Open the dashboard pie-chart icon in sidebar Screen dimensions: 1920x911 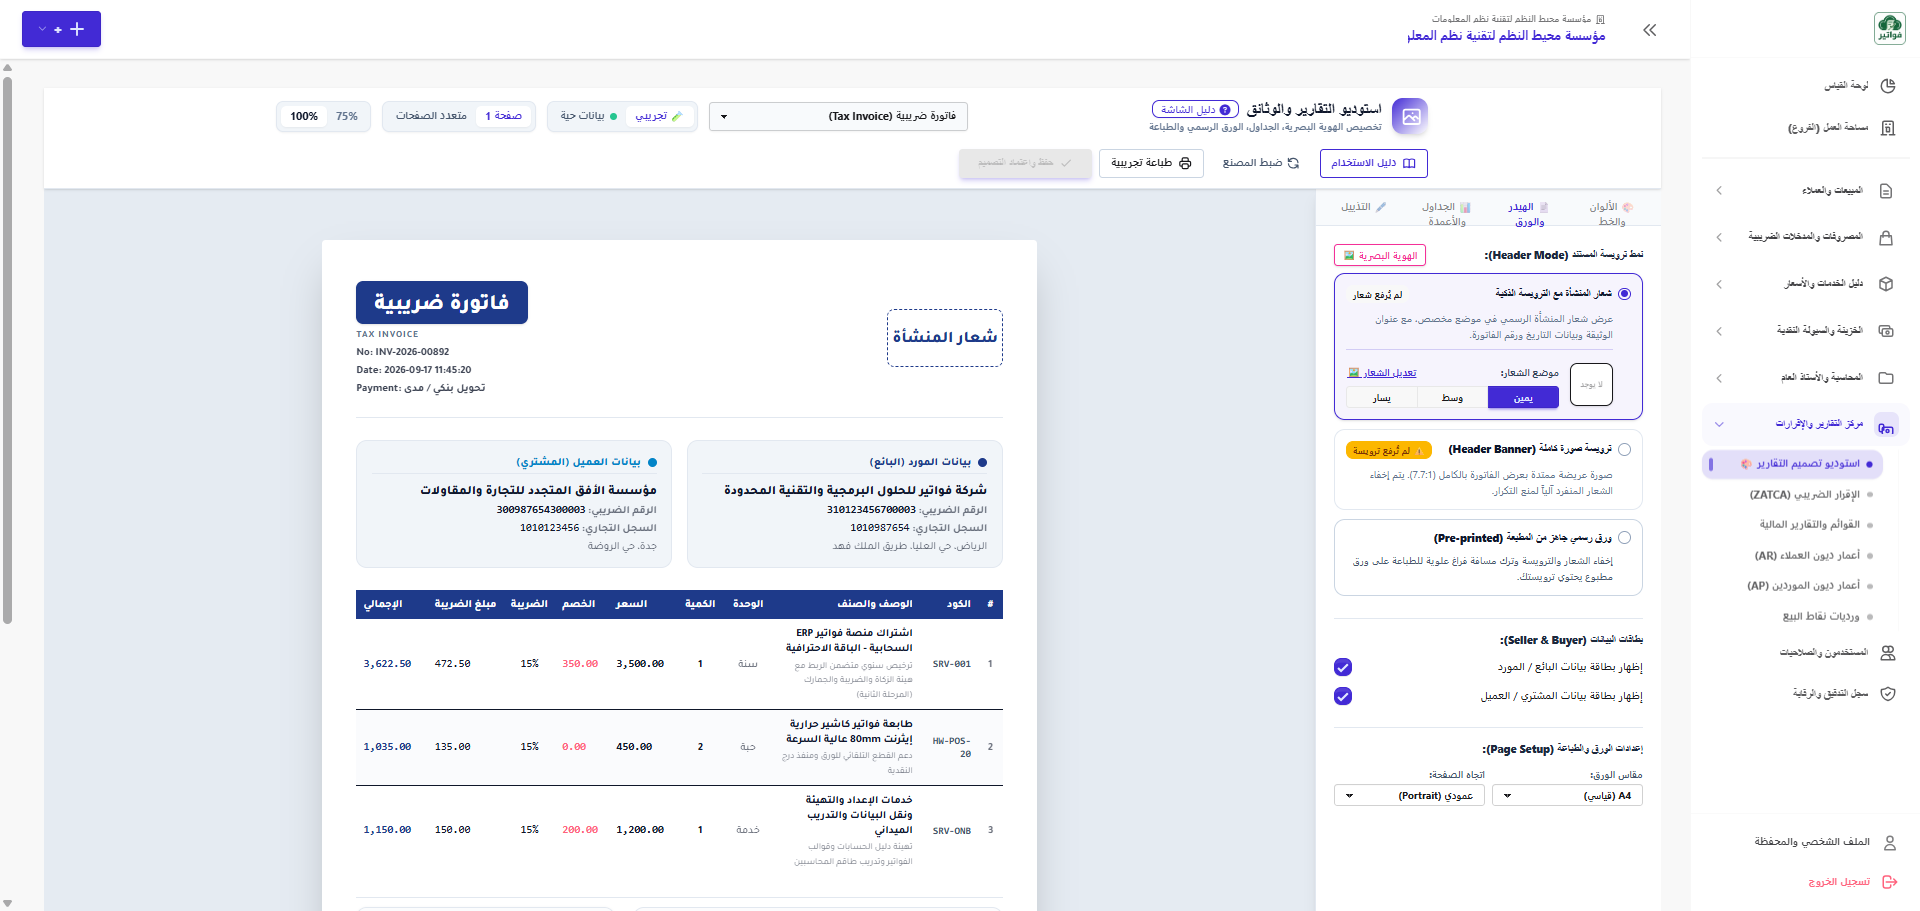click(1888, 86)
